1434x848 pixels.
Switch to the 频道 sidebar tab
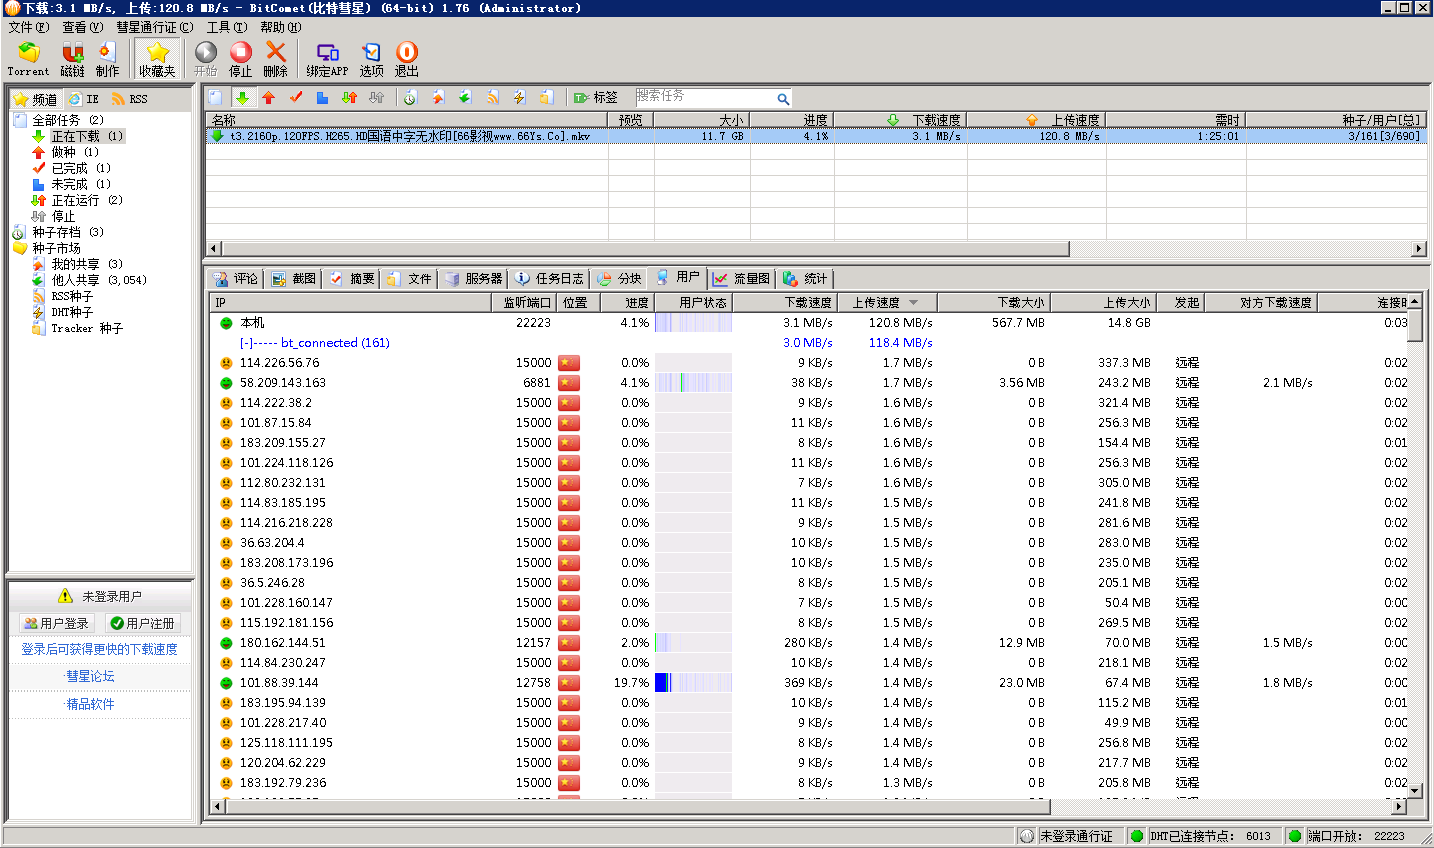pos(36,99)
